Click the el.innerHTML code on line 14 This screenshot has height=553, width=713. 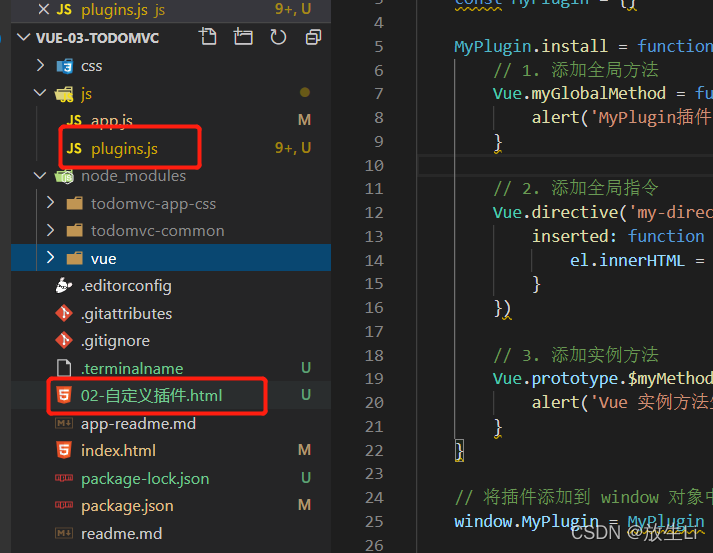click(627, 261)
